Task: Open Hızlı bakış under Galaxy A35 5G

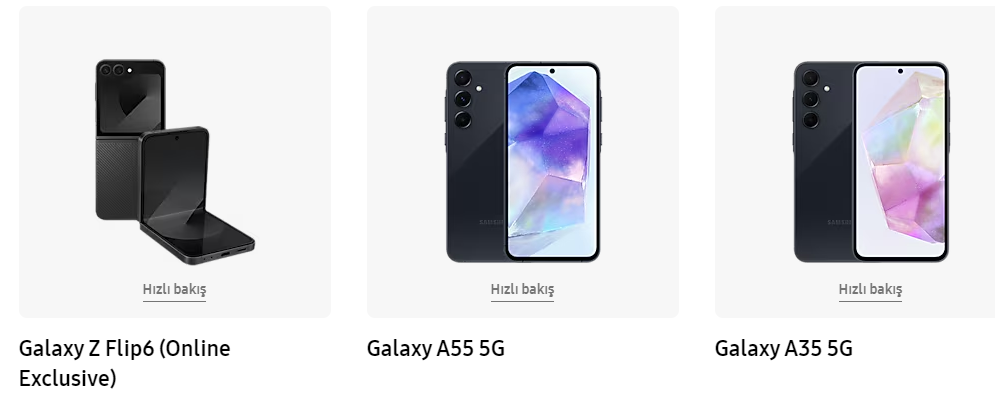Action: (870, 289)
